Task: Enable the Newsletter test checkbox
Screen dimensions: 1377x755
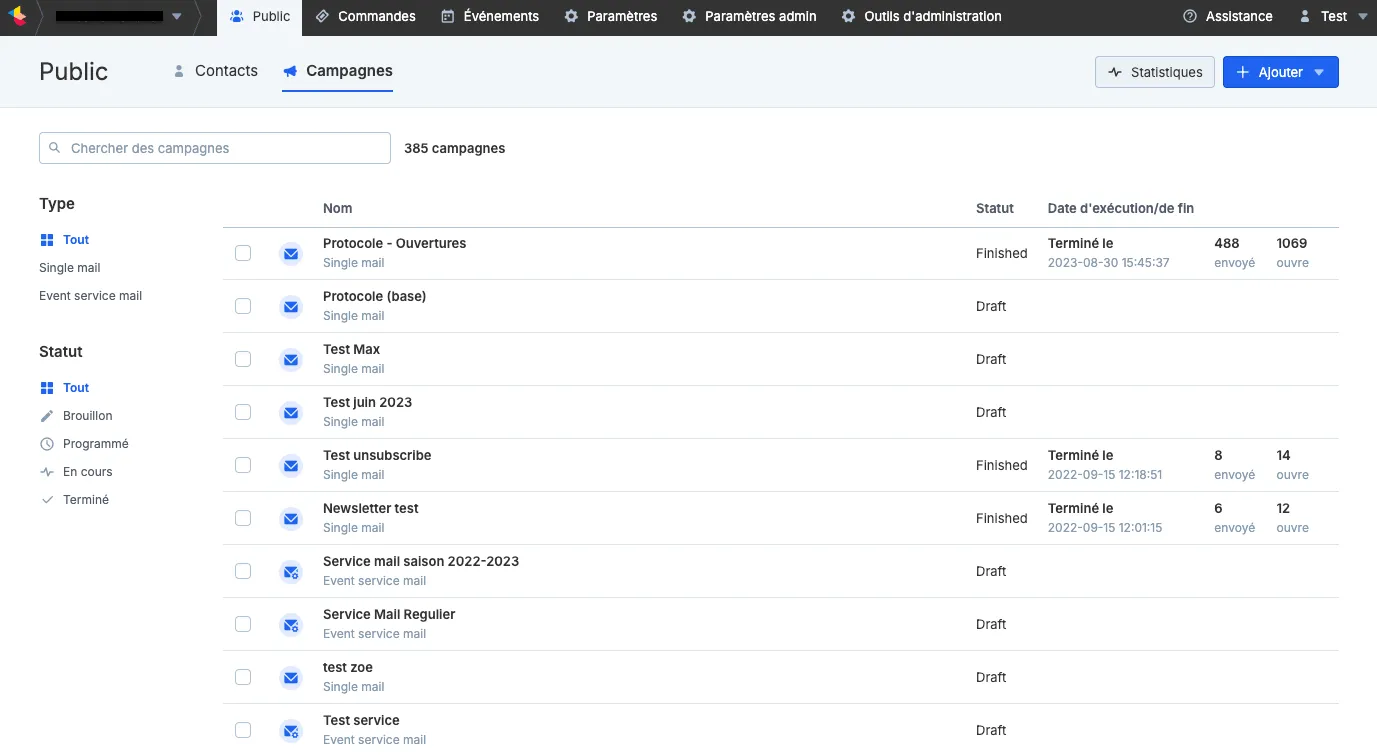Action: click(243, 518)
